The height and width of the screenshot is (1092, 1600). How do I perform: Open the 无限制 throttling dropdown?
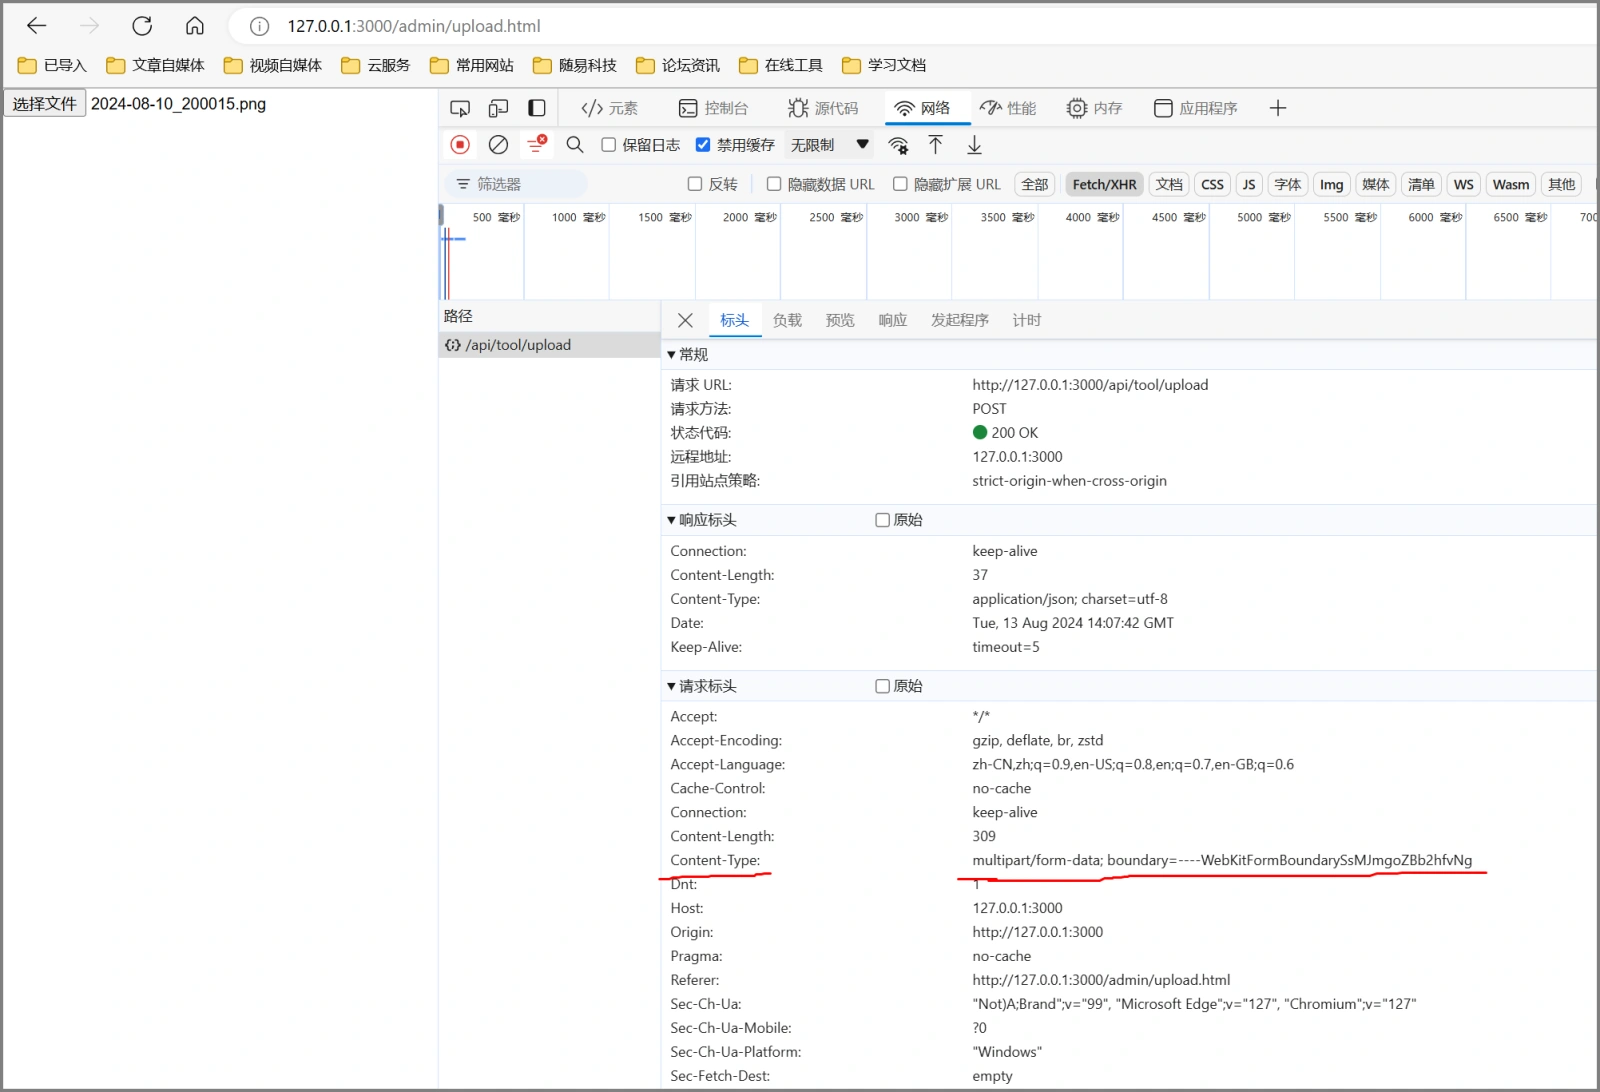[829, 145]
